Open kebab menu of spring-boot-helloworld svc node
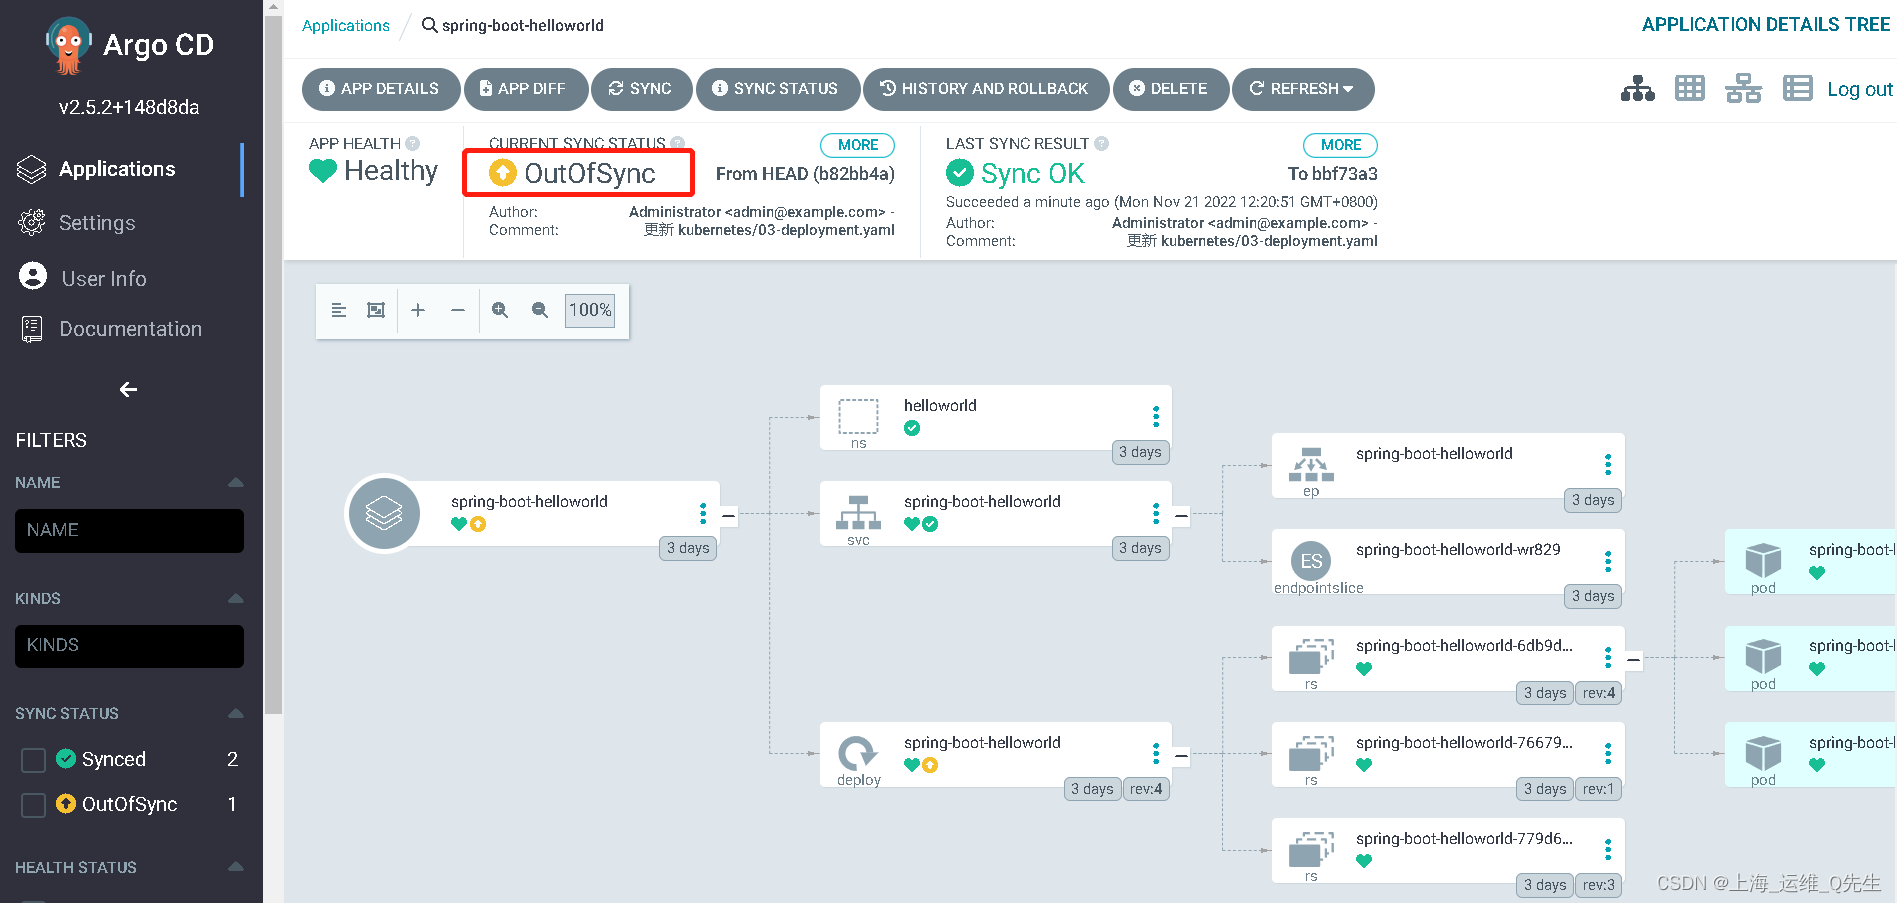This screenshot has width=1897, height=903. pyautogui.click(x=1156, y=513)
